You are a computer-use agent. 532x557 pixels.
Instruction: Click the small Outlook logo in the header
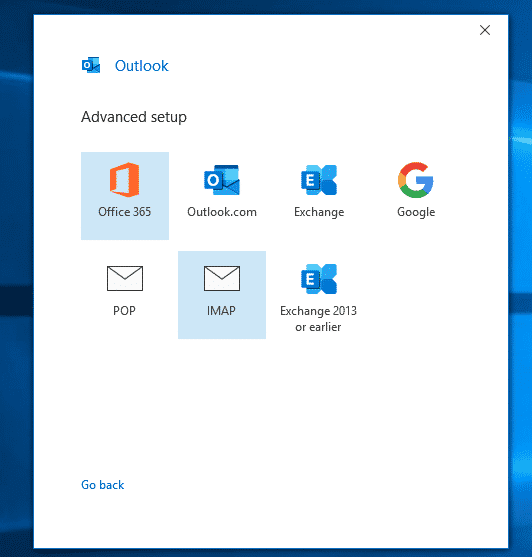click(x=91, y=65)
